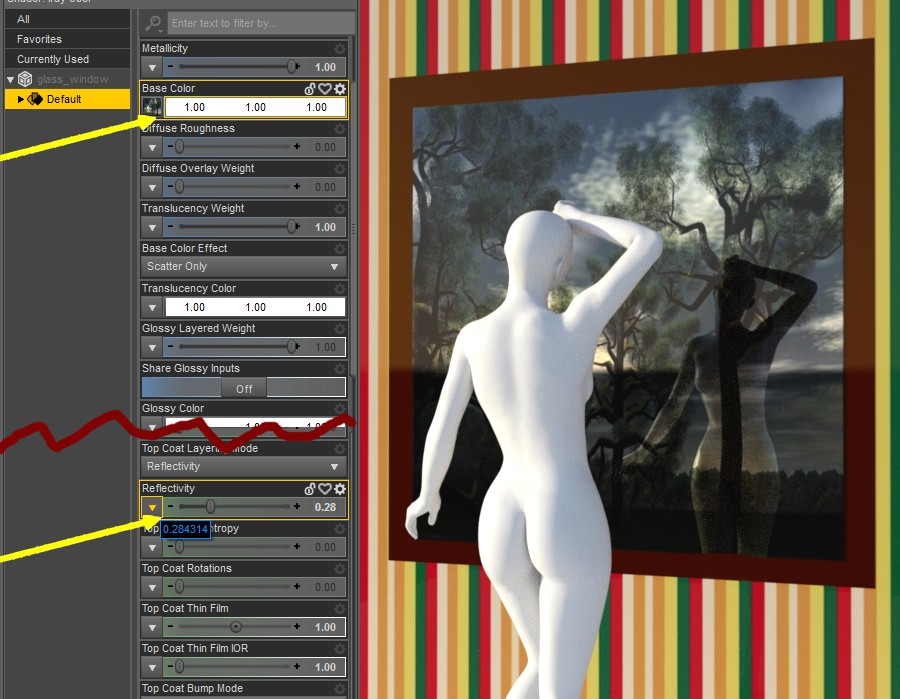
Task: Open Metallicity map menu arrow
Action: pyautogui.click(x=152, y=67)
